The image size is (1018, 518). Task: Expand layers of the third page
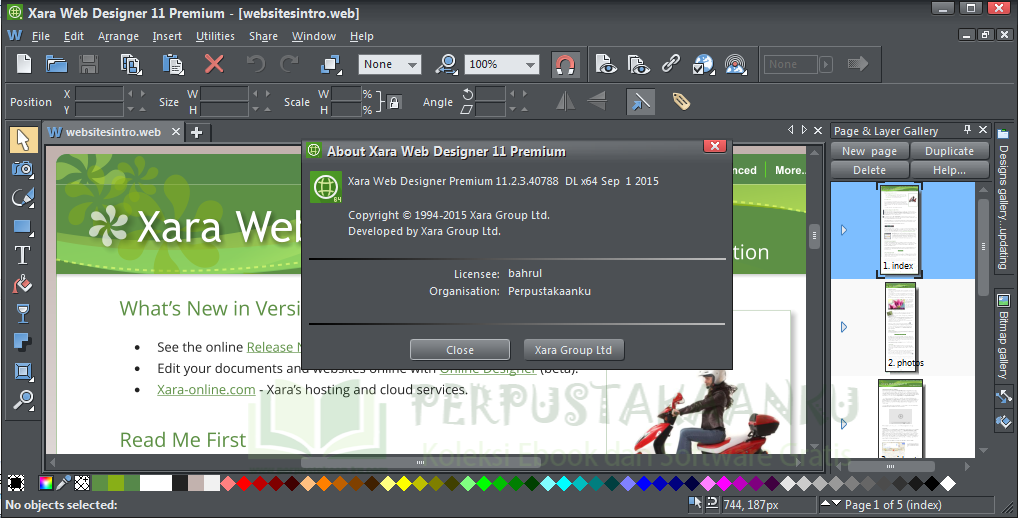(844, 425)
